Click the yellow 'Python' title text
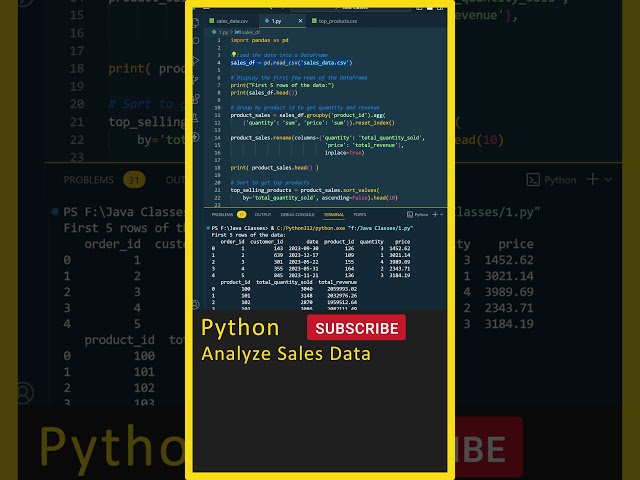Viewport: 640px width, 480px height. click(x=240, y=328)
